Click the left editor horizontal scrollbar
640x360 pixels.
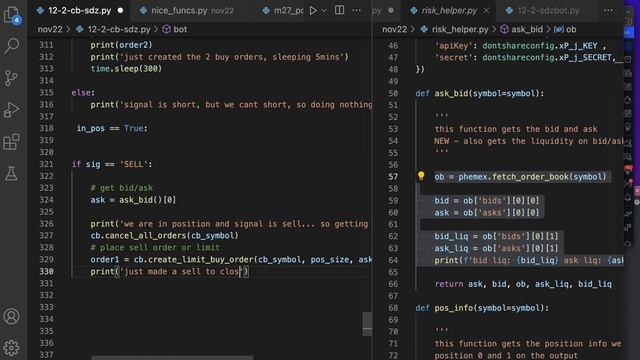click(x=172, y=358)
